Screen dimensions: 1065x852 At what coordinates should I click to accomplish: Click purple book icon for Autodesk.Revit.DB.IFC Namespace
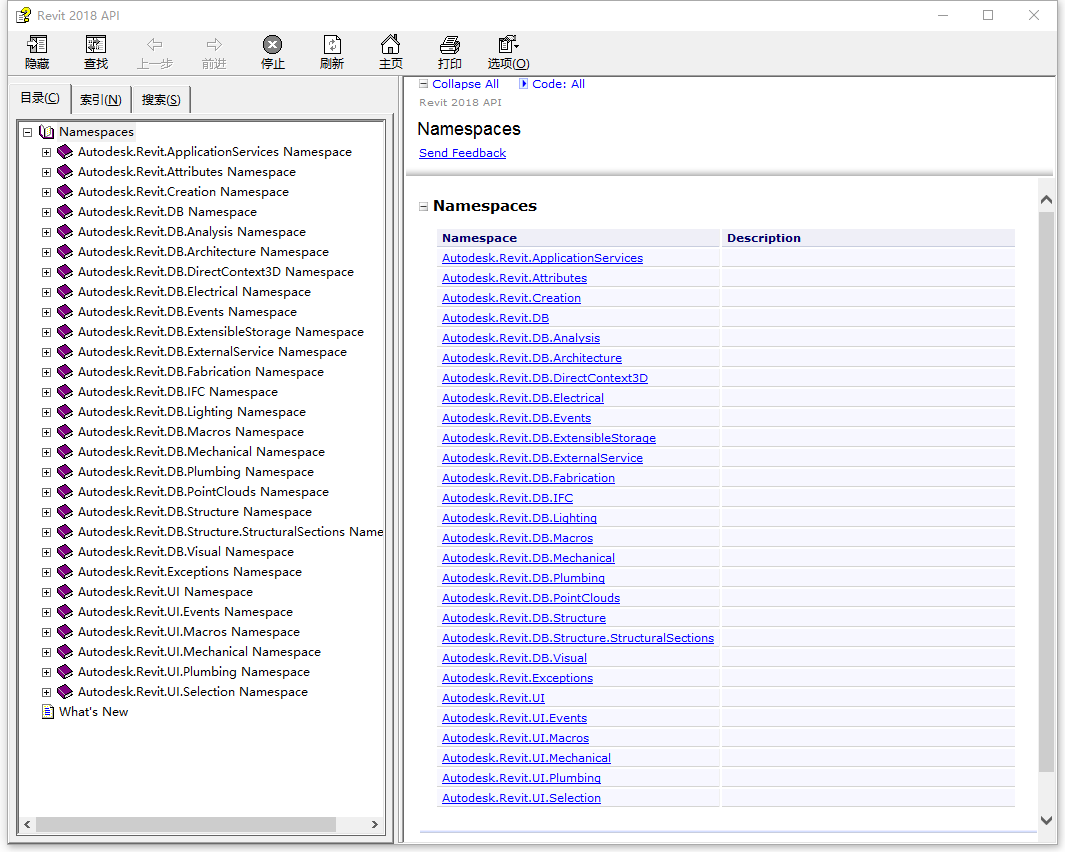pyautogui.click(x=65, y=392)
